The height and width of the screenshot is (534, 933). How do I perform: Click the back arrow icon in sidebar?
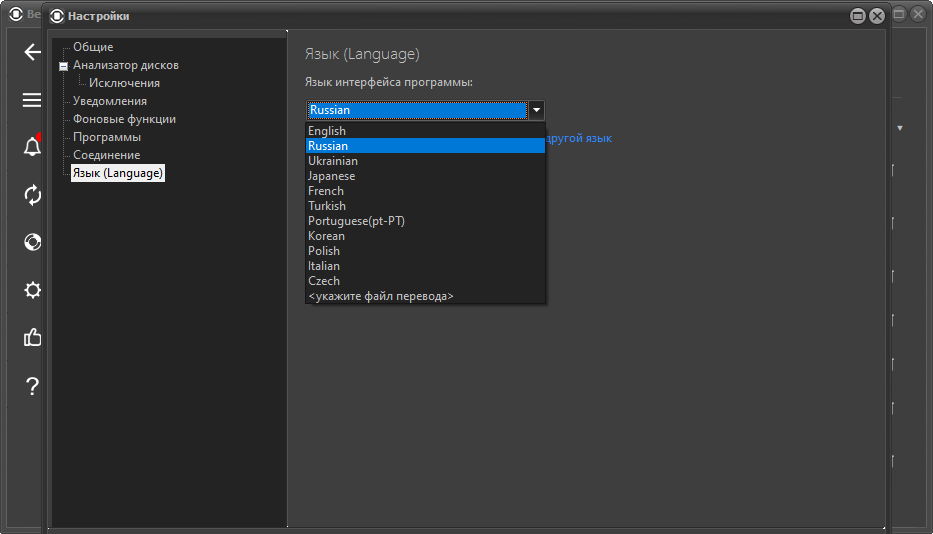coord(32,52)
